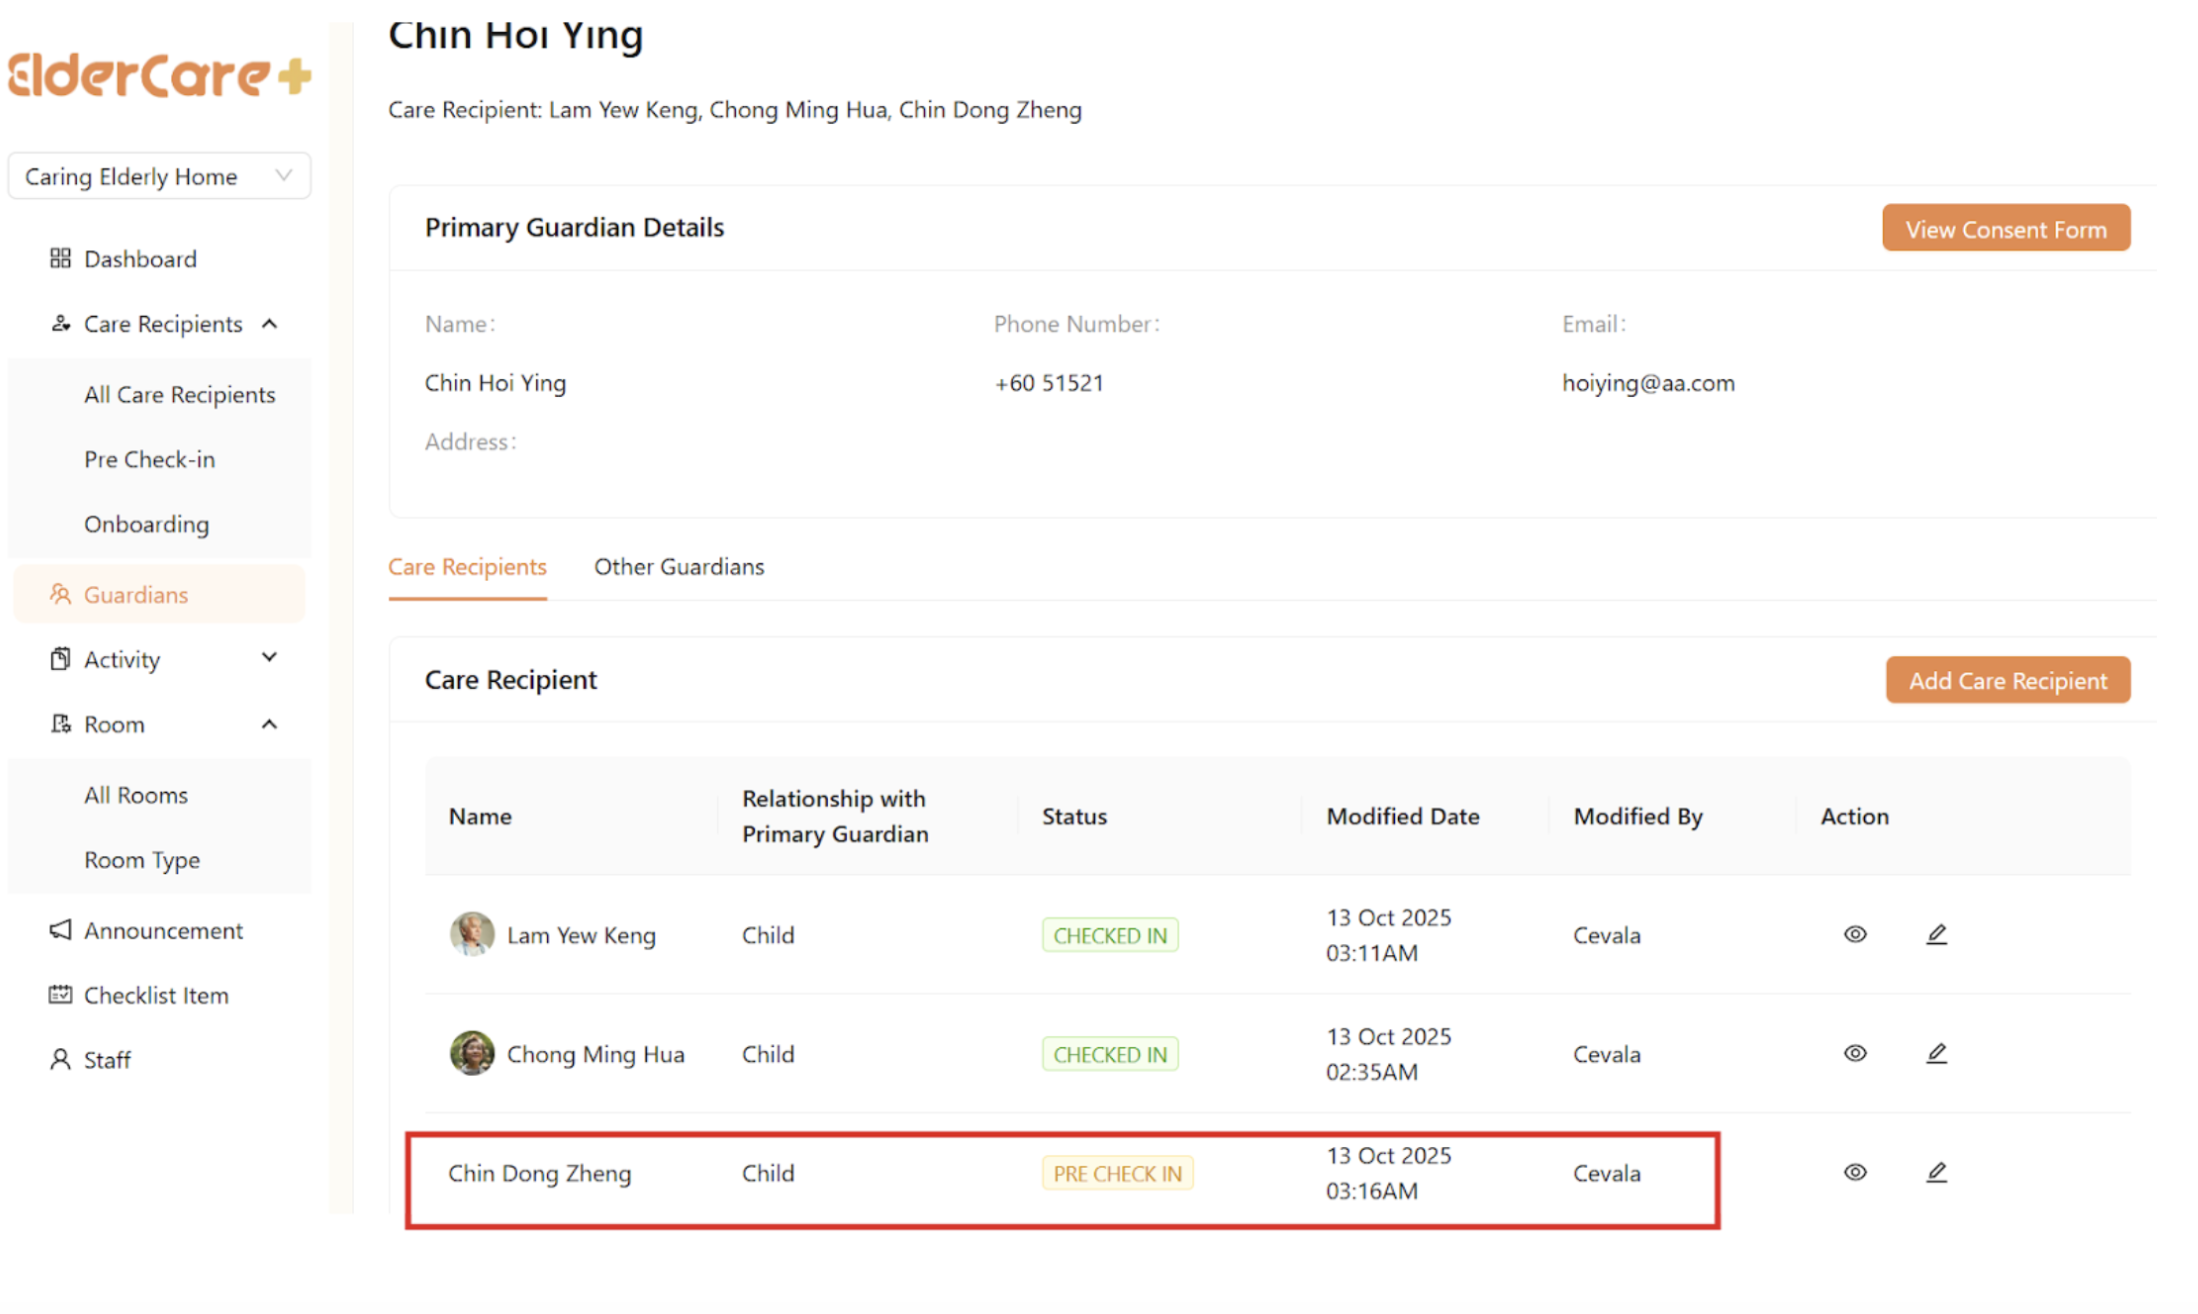
Task: Click edit pencil for Chin Dong Zheng
Action: tap(1936, 1172)
